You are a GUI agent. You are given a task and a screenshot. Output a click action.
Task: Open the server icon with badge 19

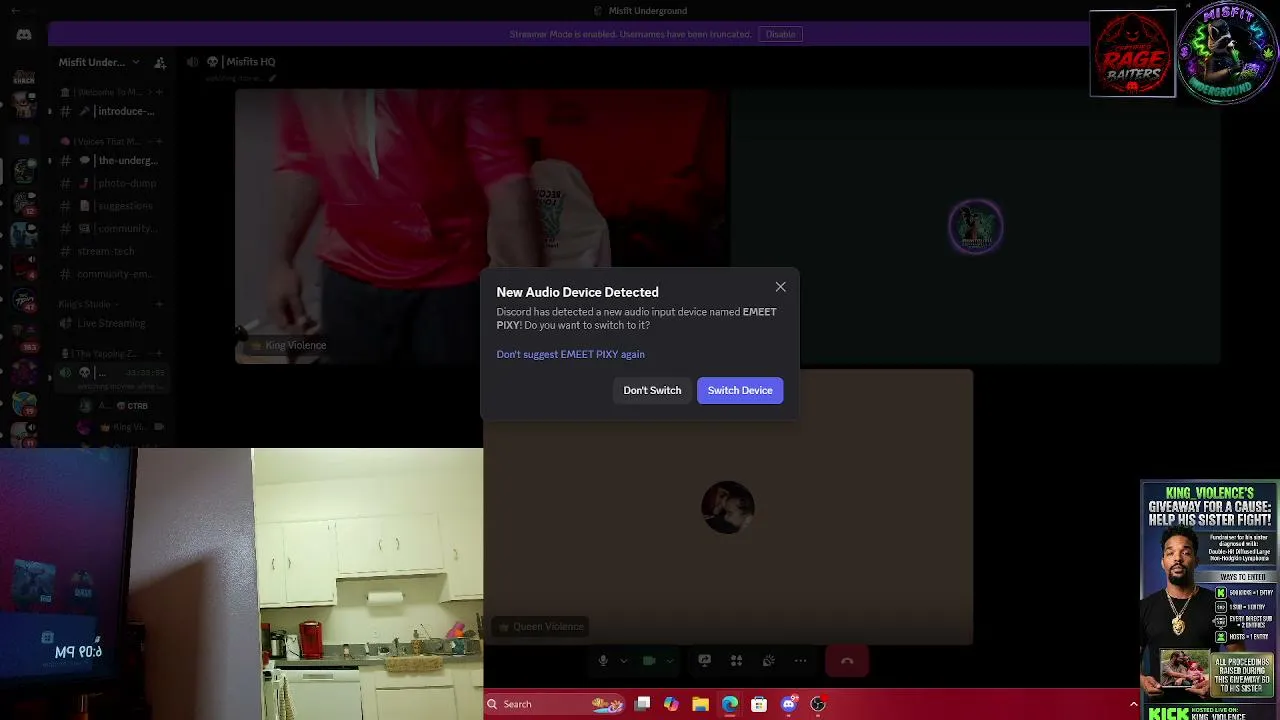point(24,402)
